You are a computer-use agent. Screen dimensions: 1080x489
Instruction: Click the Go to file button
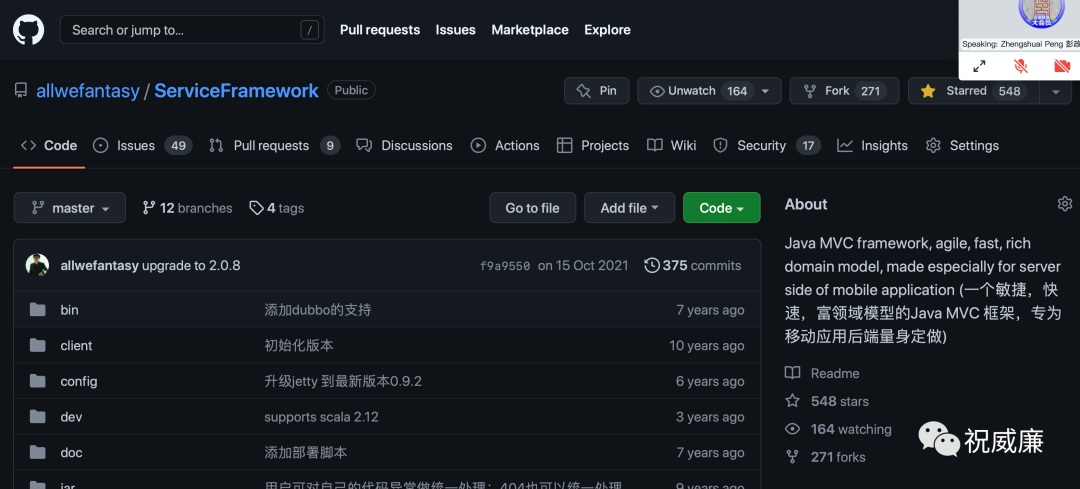pyautogui.click(x=532, y=208)
